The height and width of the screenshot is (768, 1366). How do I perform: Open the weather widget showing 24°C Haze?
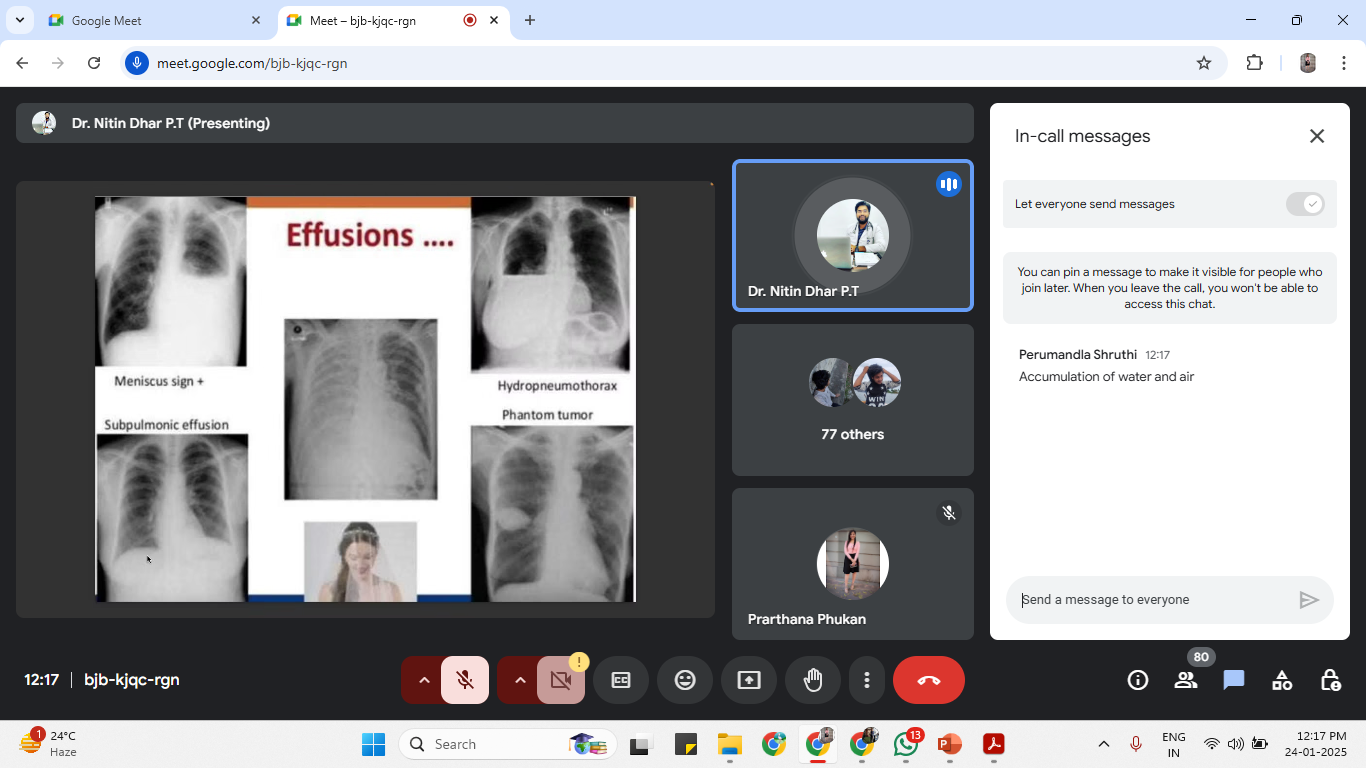(x=48, y=744)
